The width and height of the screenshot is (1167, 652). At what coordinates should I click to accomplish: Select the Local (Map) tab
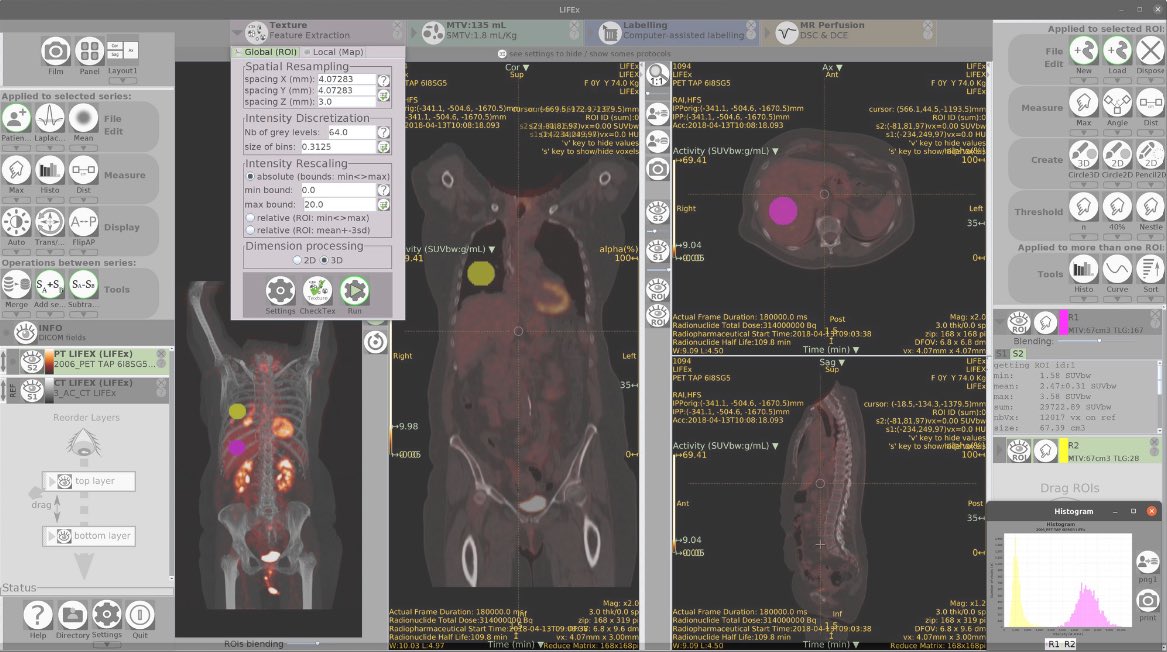coord(333,52)
